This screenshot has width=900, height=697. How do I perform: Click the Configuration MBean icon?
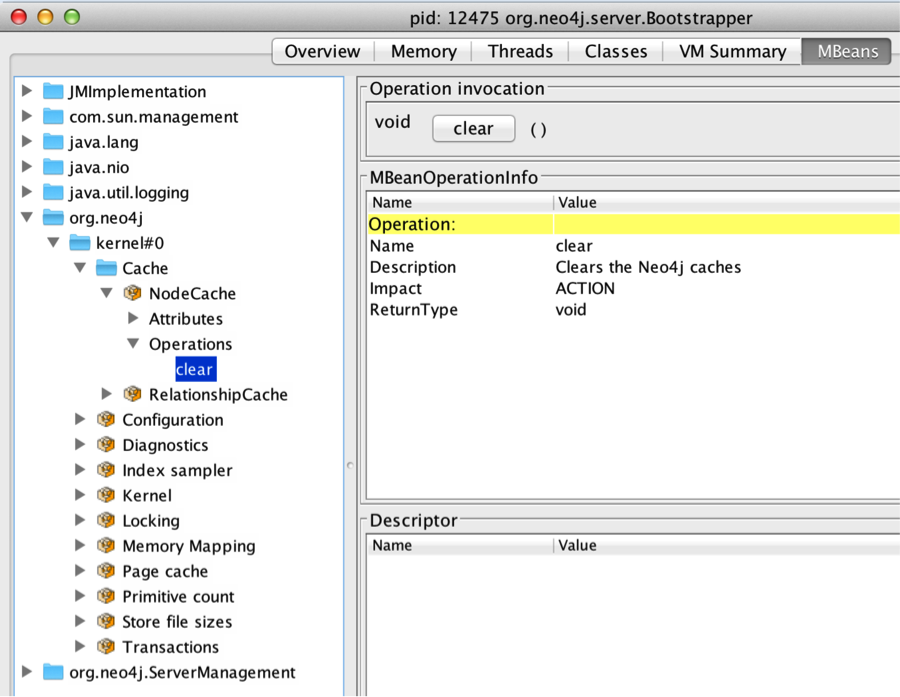point(106,420)
